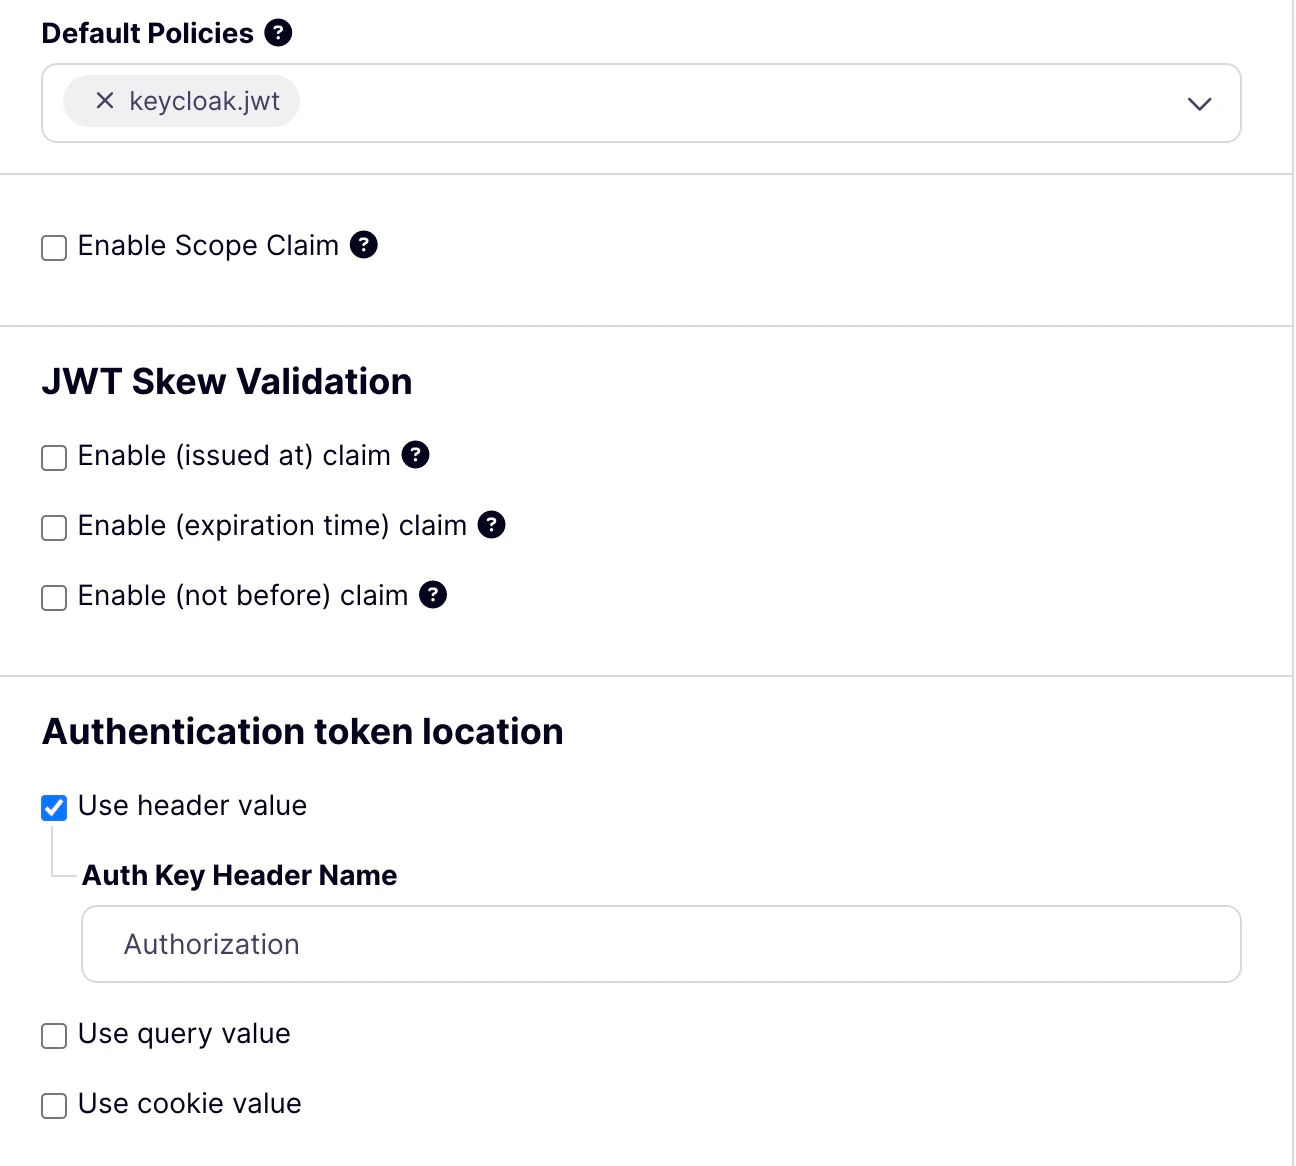
Task: Toggle Scope Claim by clicking its label
Action: click(x=208, y=245)
